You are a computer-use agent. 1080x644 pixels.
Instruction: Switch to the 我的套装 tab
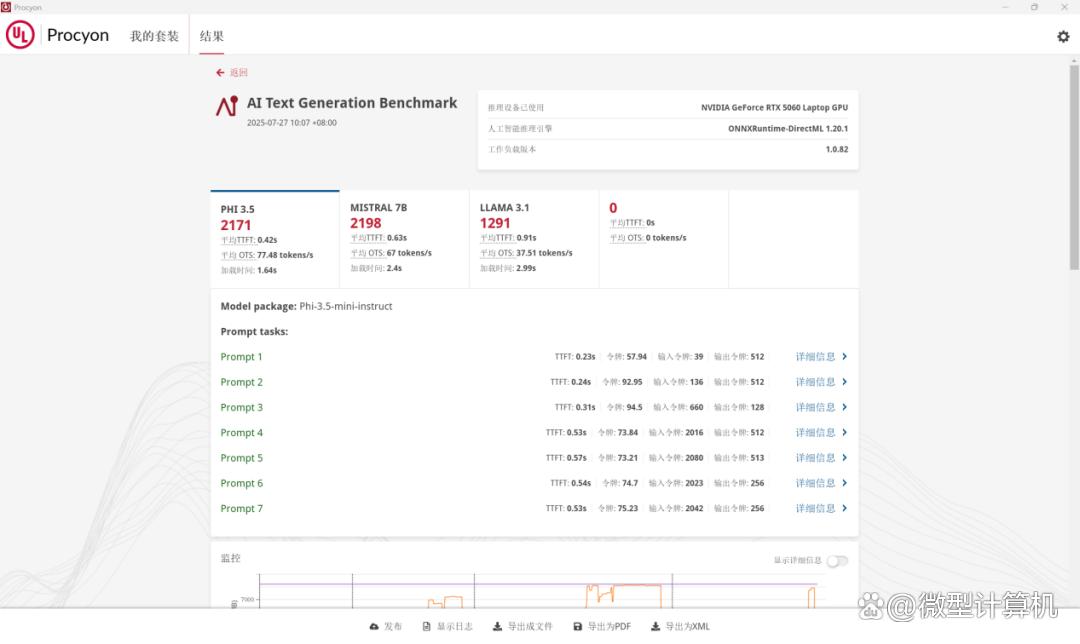click(x=154, y=36)
